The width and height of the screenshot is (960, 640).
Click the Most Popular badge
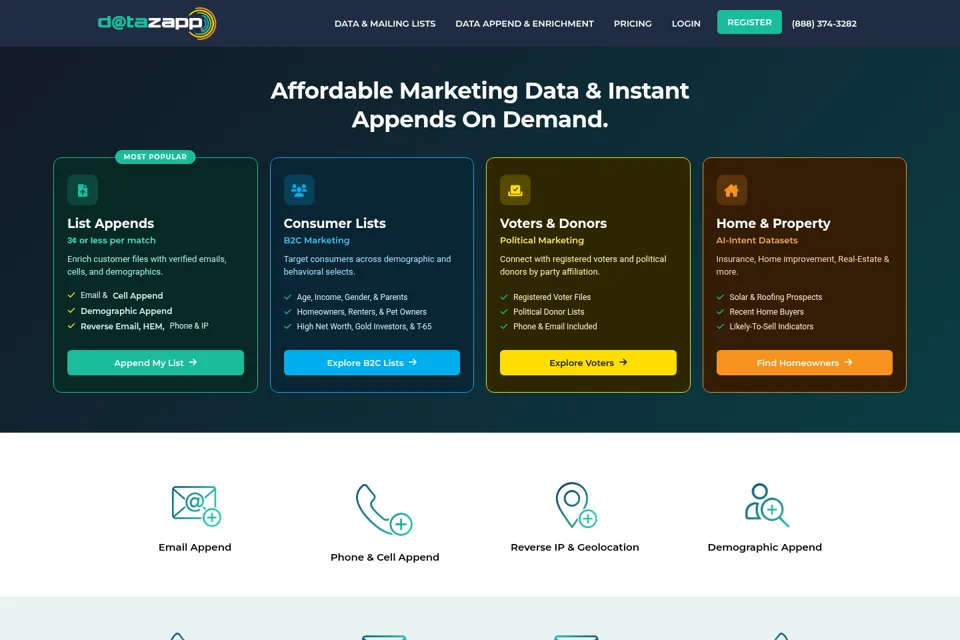coord(155,157)
